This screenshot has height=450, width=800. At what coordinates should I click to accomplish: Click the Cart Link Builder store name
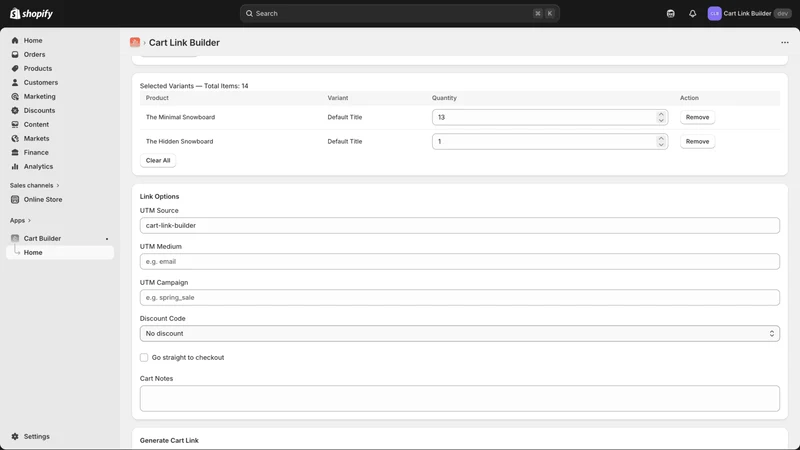[x=747, y=14]
